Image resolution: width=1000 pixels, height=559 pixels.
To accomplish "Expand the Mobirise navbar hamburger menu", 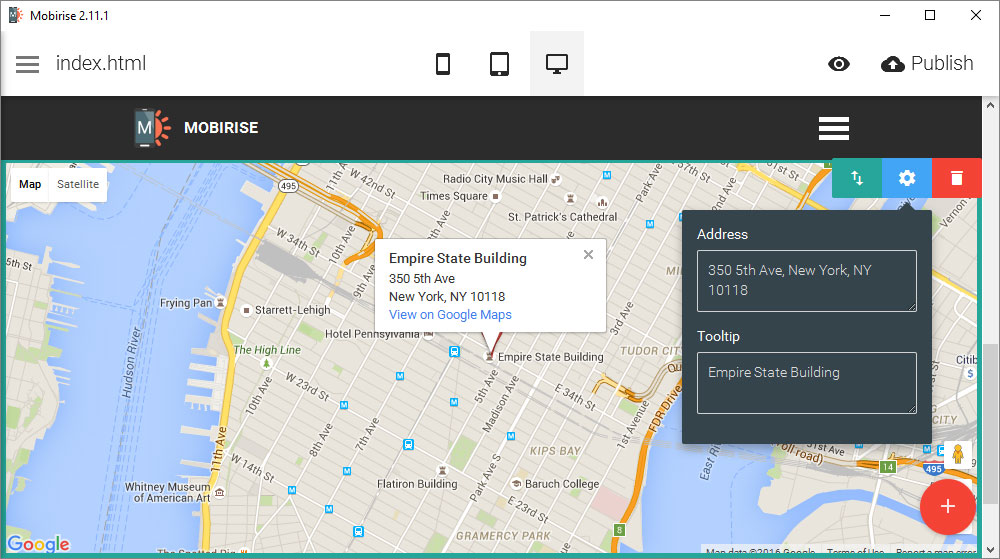I will coord(833,128).
